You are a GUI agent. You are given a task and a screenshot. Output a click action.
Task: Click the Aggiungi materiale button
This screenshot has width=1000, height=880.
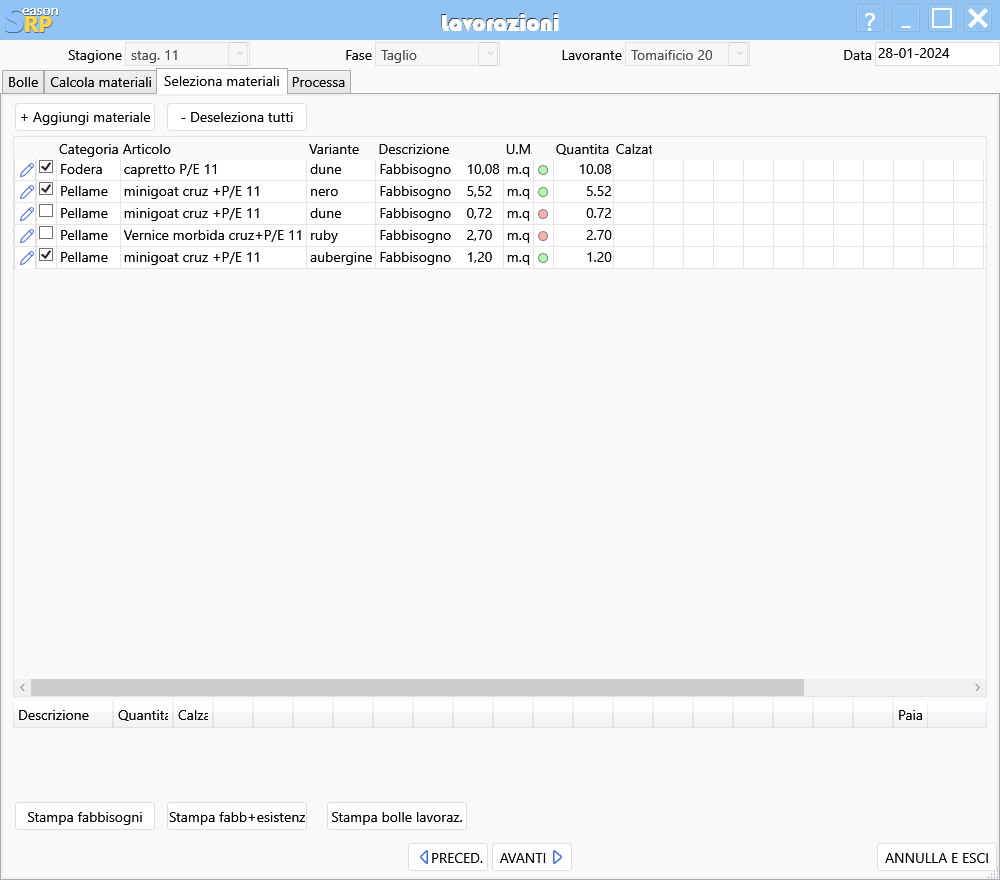click(85, 117)
